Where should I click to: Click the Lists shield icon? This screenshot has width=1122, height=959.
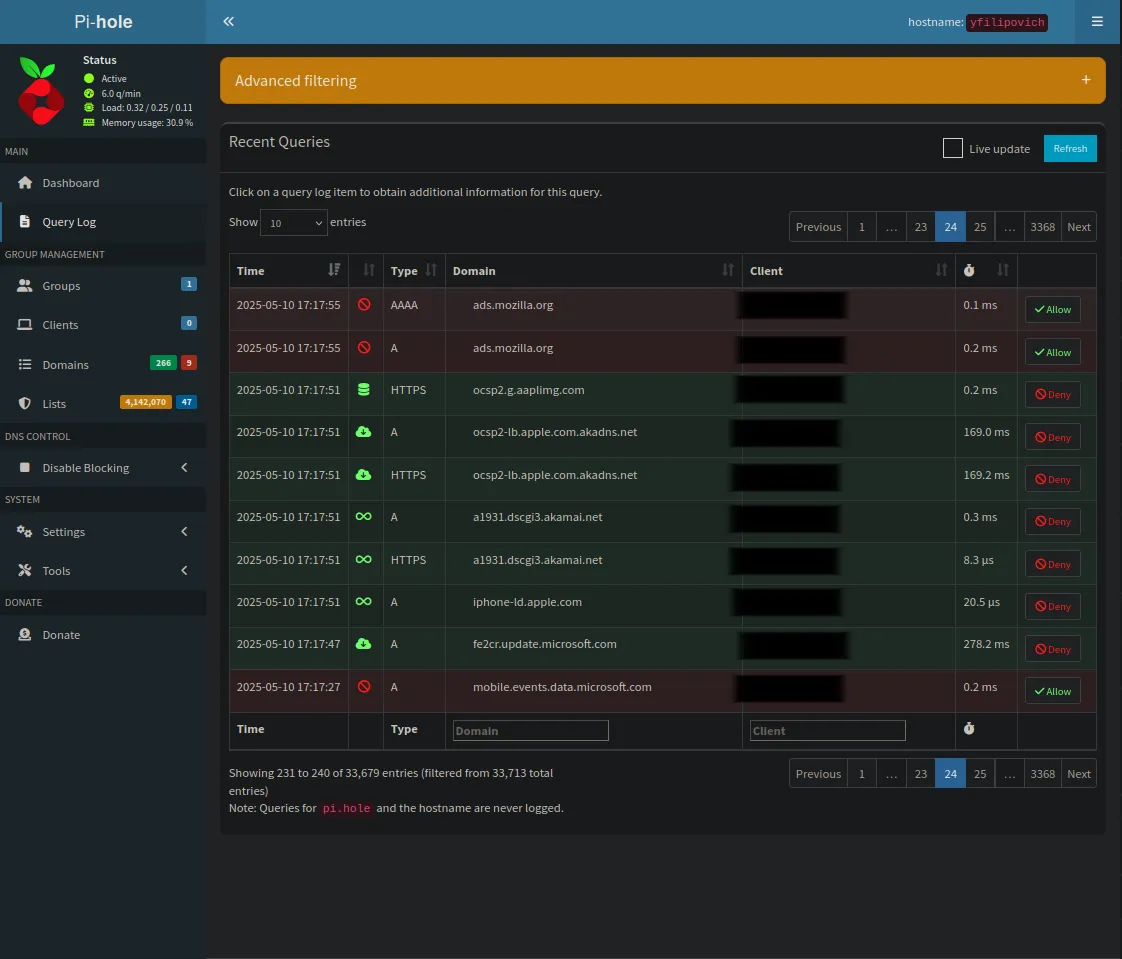coord(25,403)
